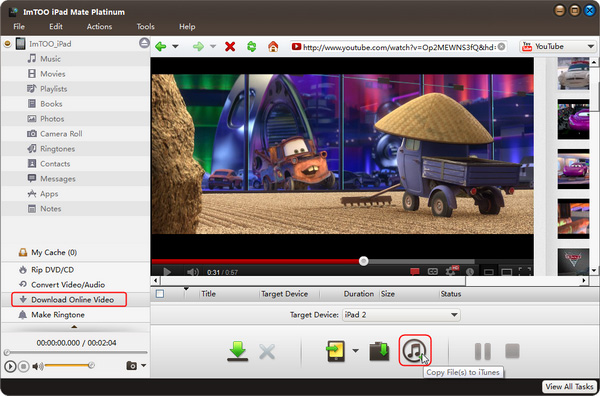This screenshot has height=396, width=600.
Task: Copy files to computer folder icon
Action: [x=379, y=351]
